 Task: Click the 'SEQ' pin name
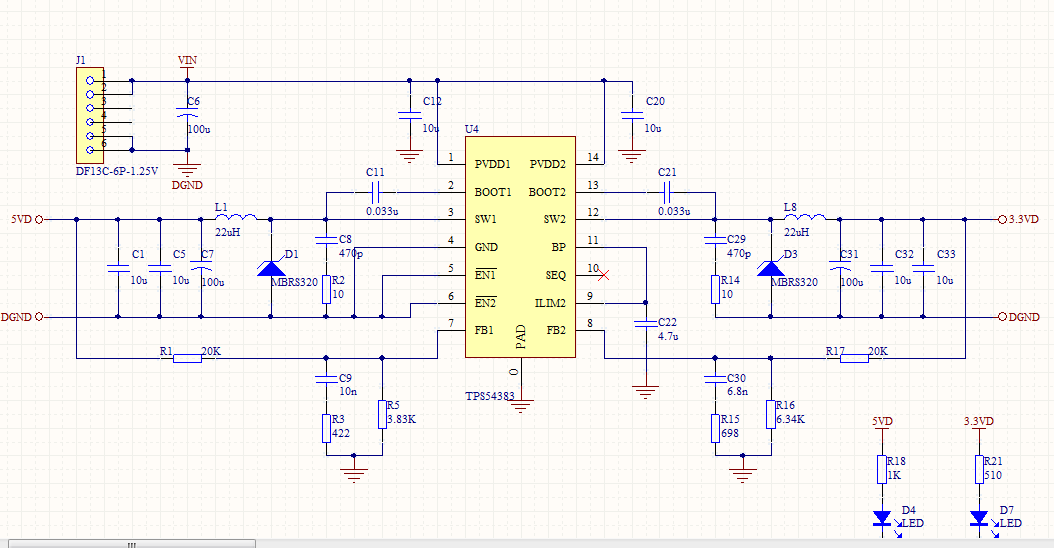[x=556, y=275]
